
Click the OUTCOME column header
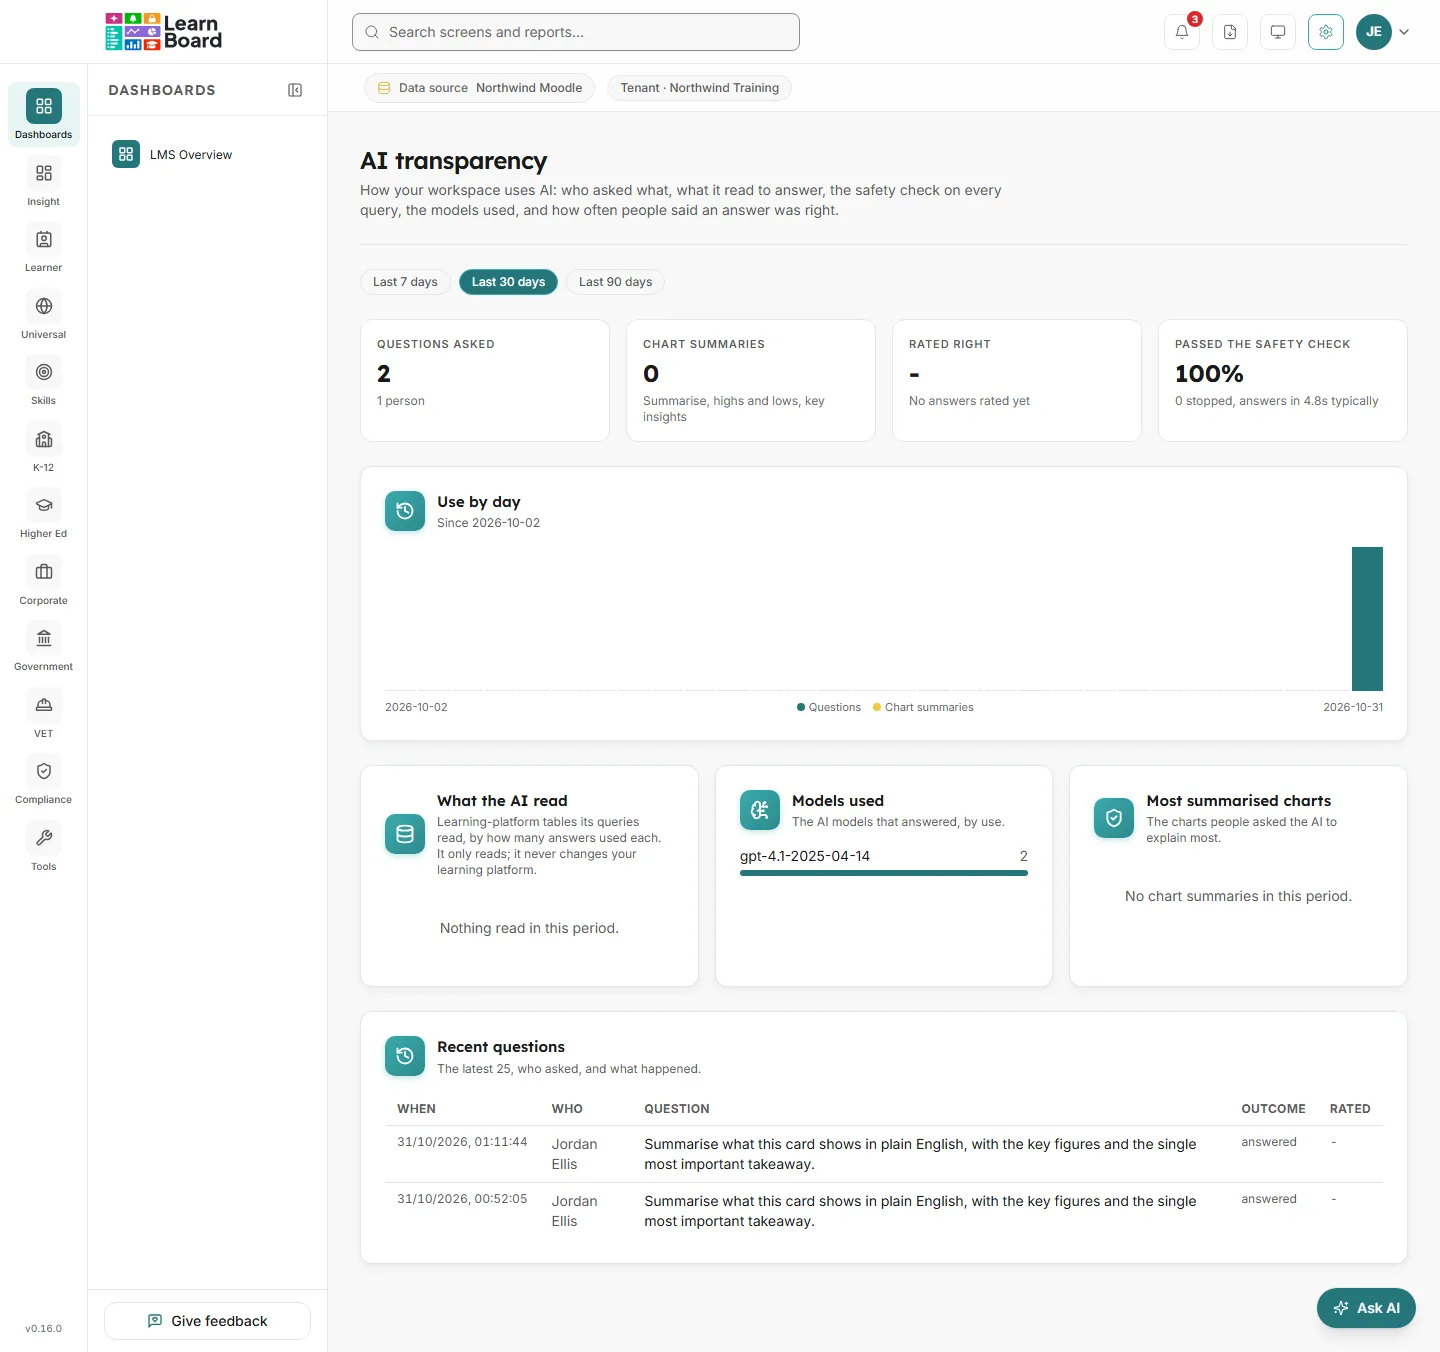1273,1109
